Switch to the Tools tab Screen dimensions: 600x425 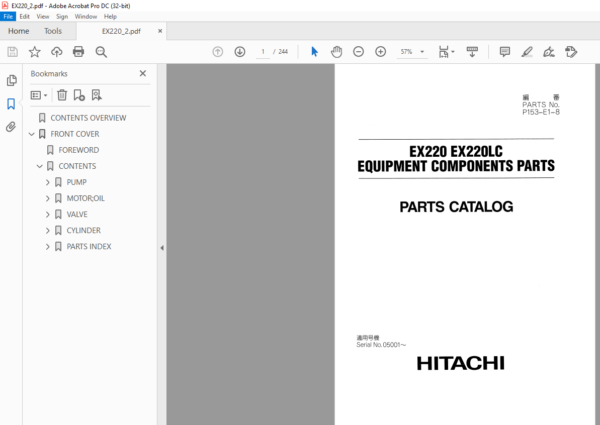tap(53, 31)
